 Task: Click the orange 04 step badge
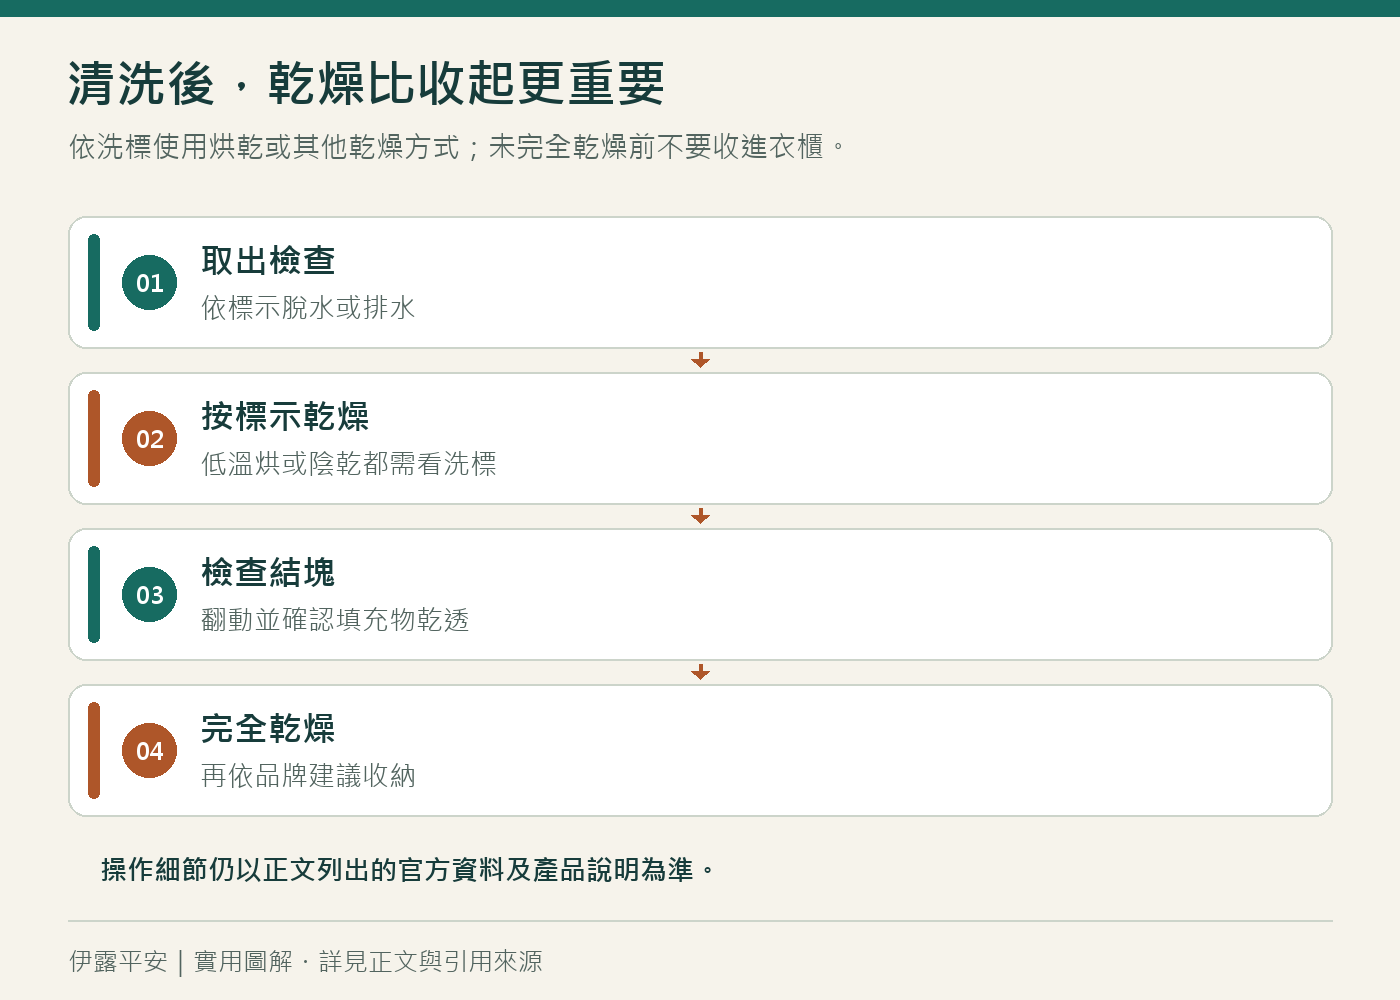[x=150, y=751]
